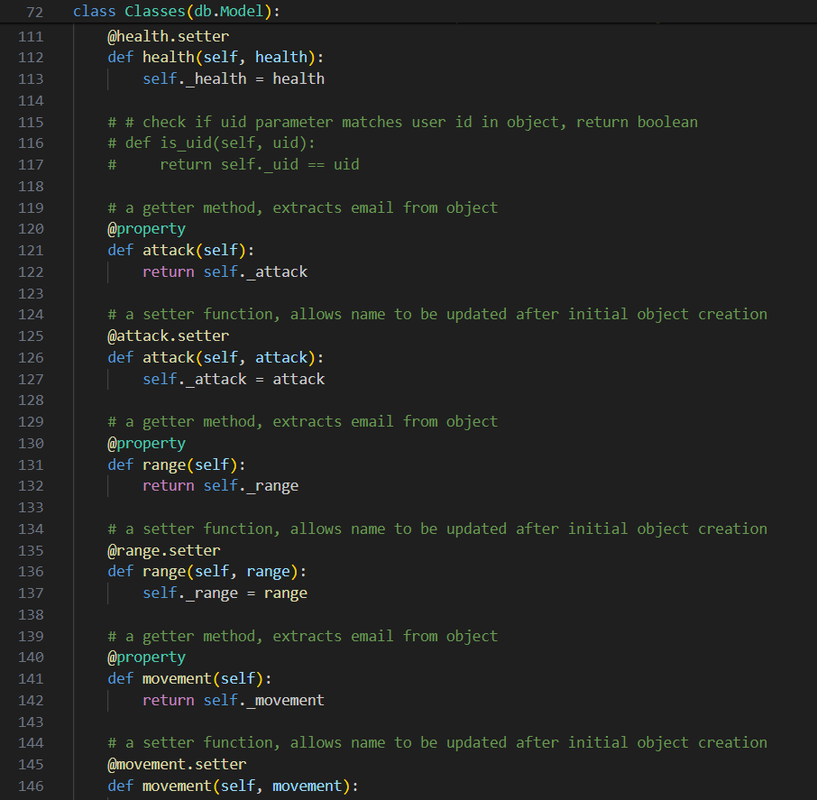Click blank line 118 number
The width and height of the screenshot is (817, 800).
(31, 187)
